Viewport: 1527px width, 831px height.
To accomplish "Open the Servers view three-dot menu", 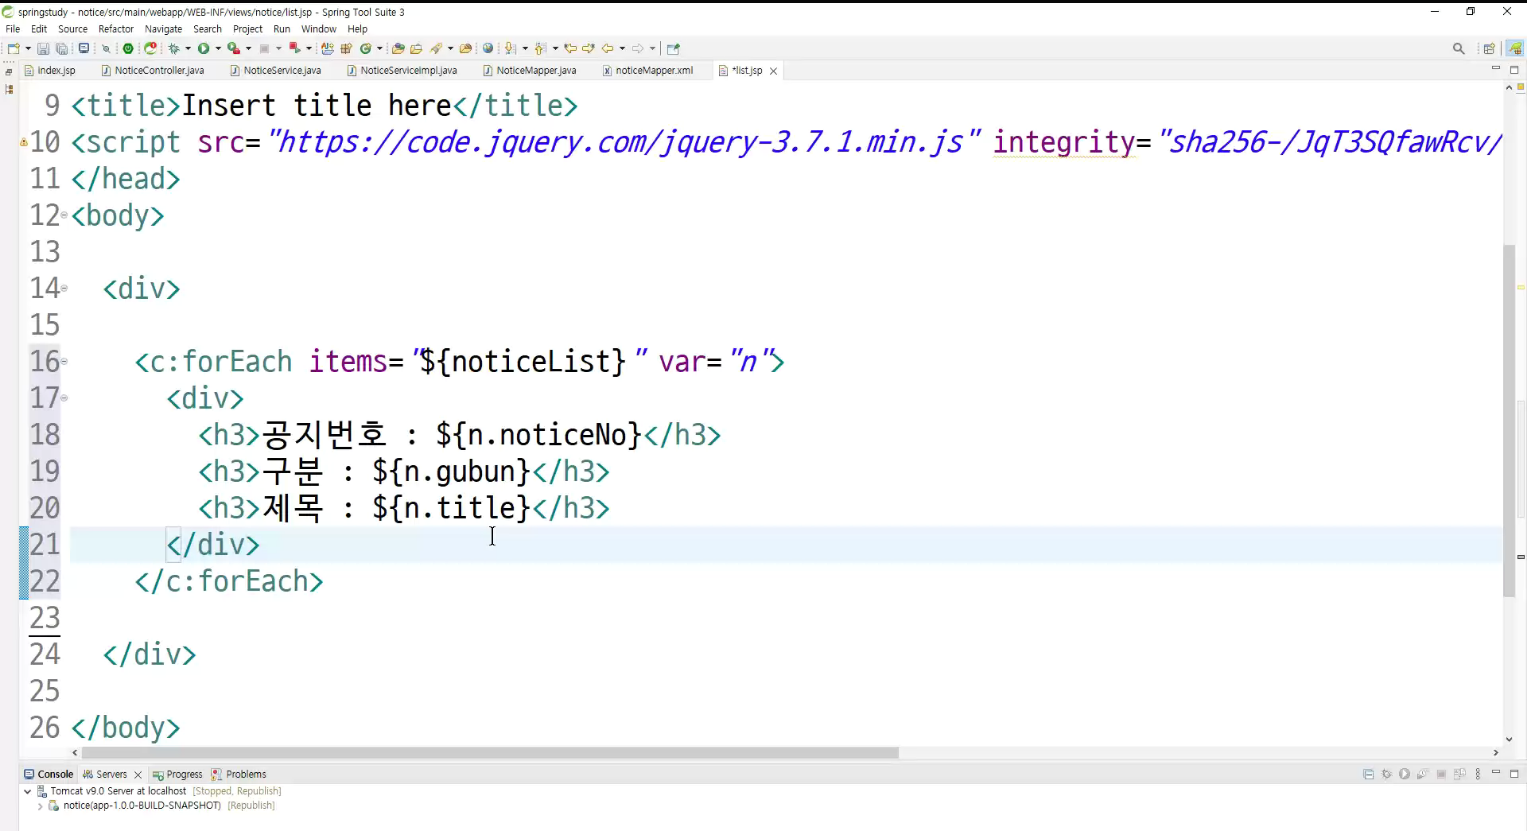I will 1478,774.
